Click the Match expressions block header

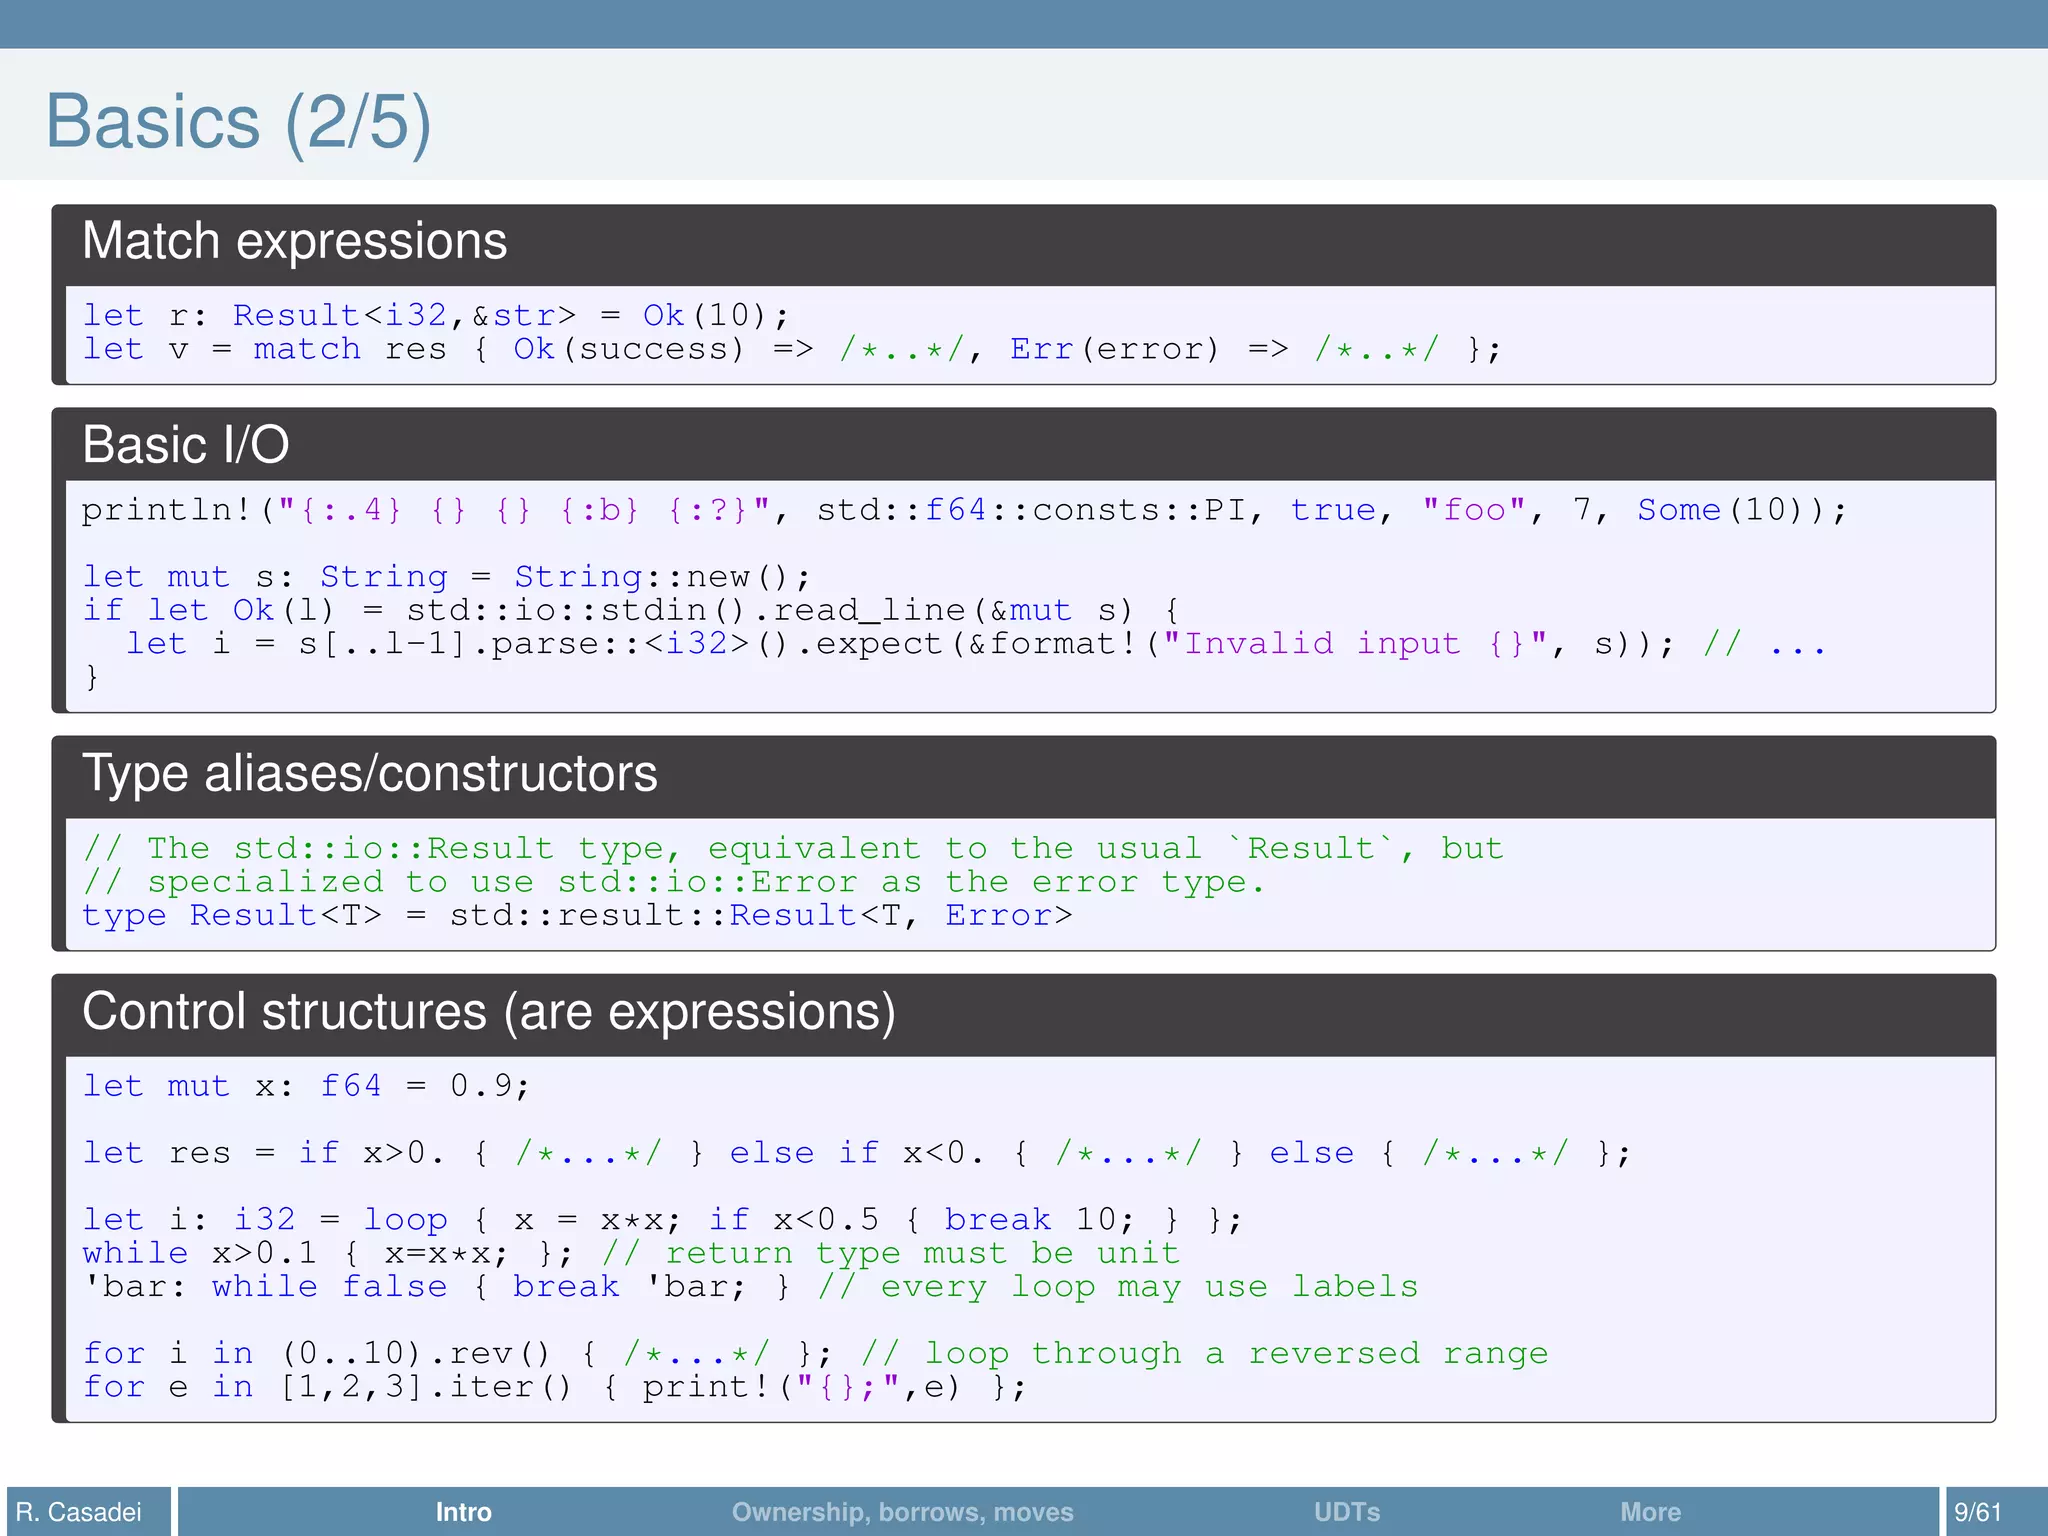[x=294, y=242]
